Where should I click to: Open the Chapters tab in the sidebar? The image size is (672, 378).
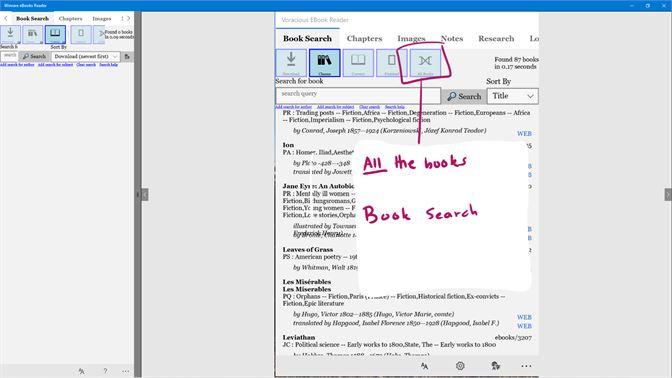pyautogui.click(x=70, y=18)
